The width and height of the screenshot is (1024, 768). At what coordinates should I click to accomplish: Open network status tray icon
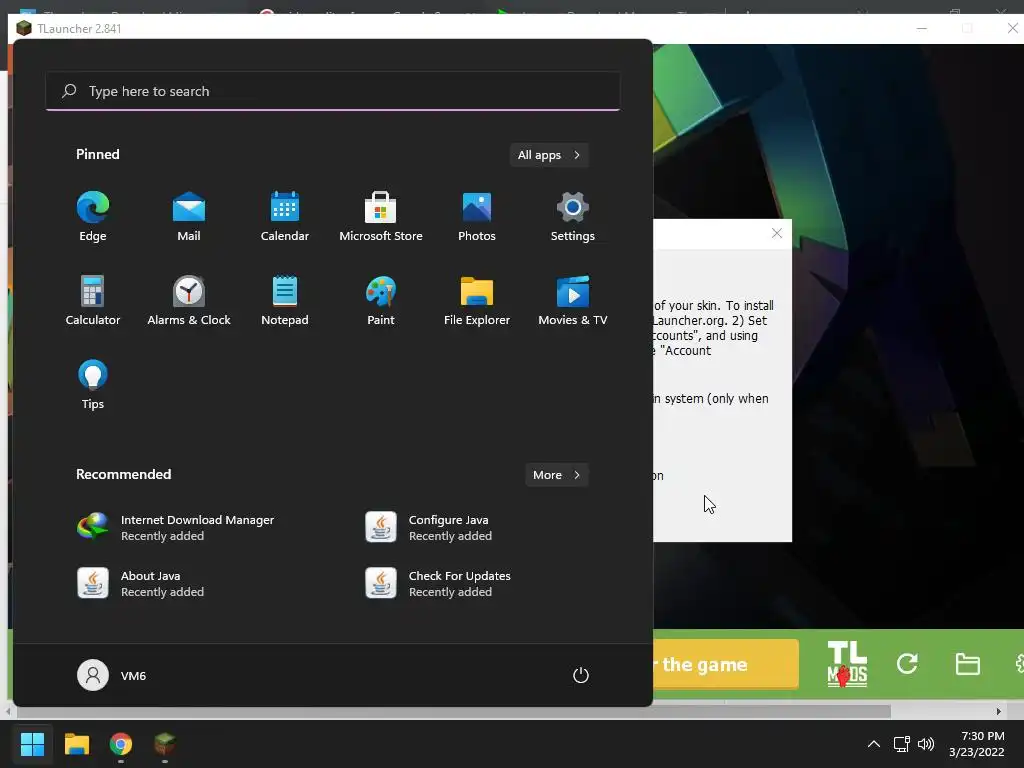(902, 744)
